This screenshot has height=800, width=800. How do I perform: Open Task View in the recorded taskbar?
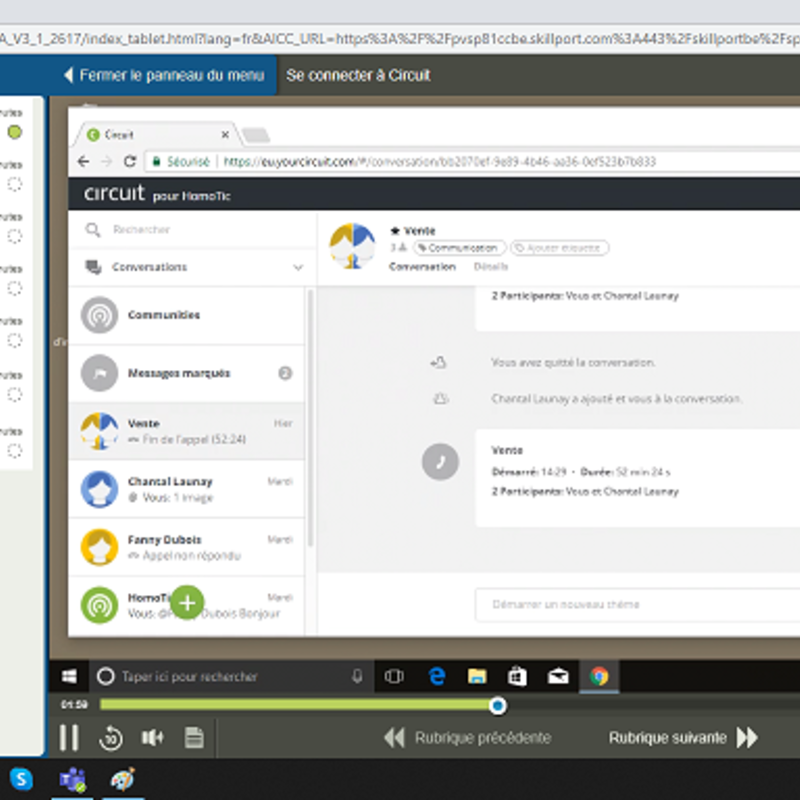(394, 677)
